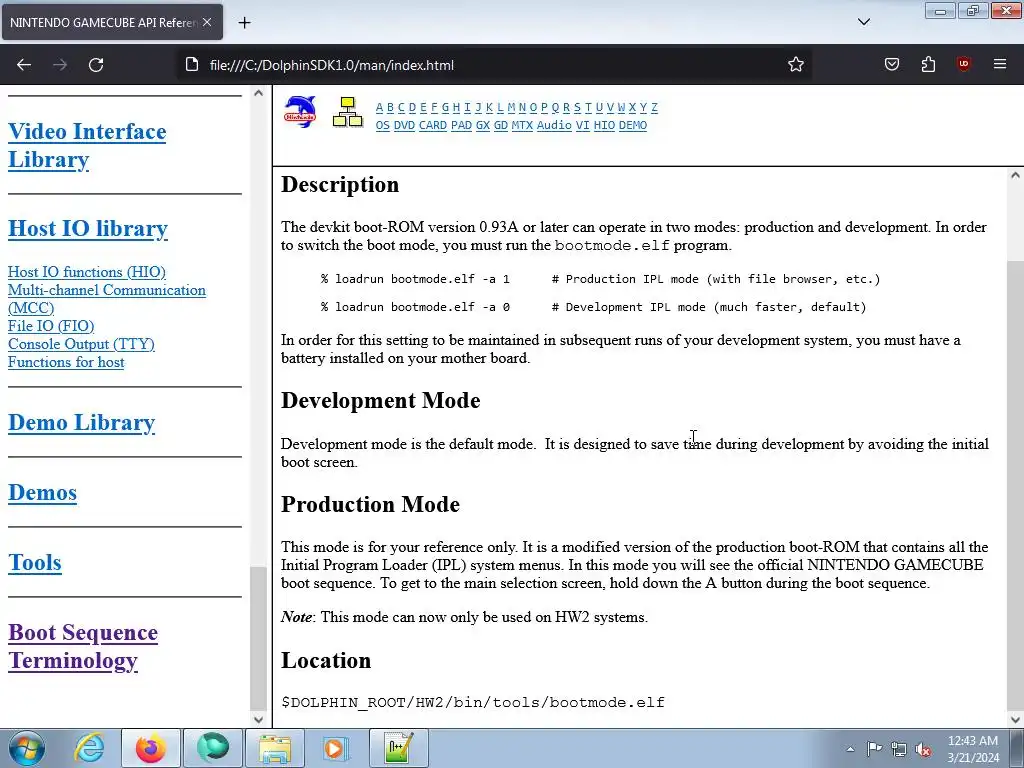
Task: Jump to index letter G
Action: coord(445,107)
